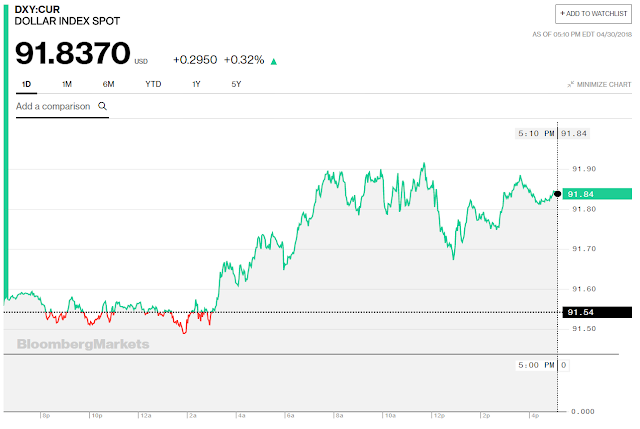Click the 4p x-axis time label
This screenshot has height=429, width=640.
click(x=535, y=416)
